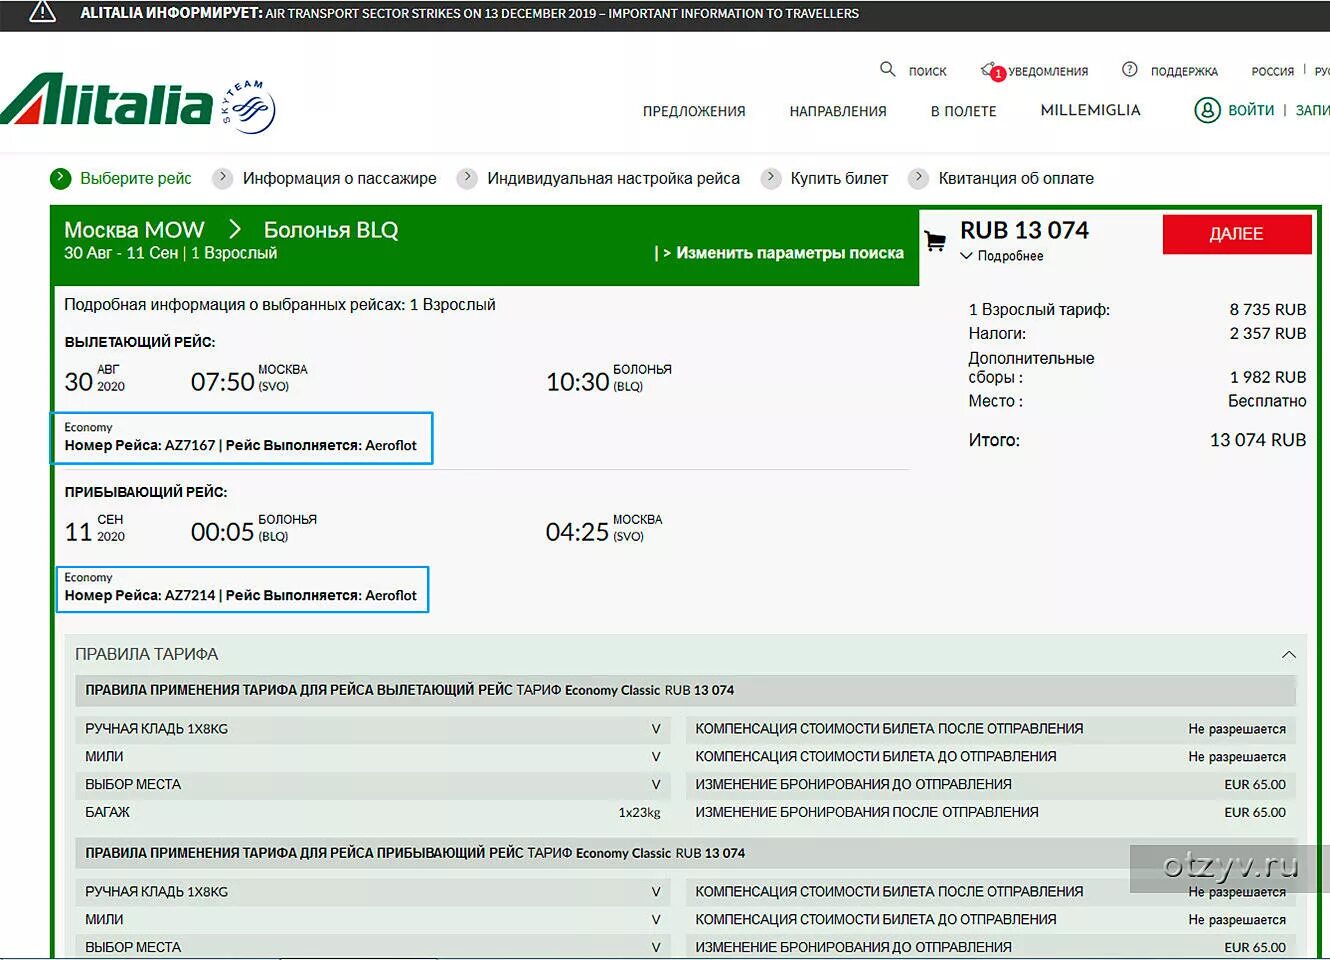Click outbound Изменение бронирования после отправления row
The height and width of the screenshot is (960, 1330).
click(990, 812)
